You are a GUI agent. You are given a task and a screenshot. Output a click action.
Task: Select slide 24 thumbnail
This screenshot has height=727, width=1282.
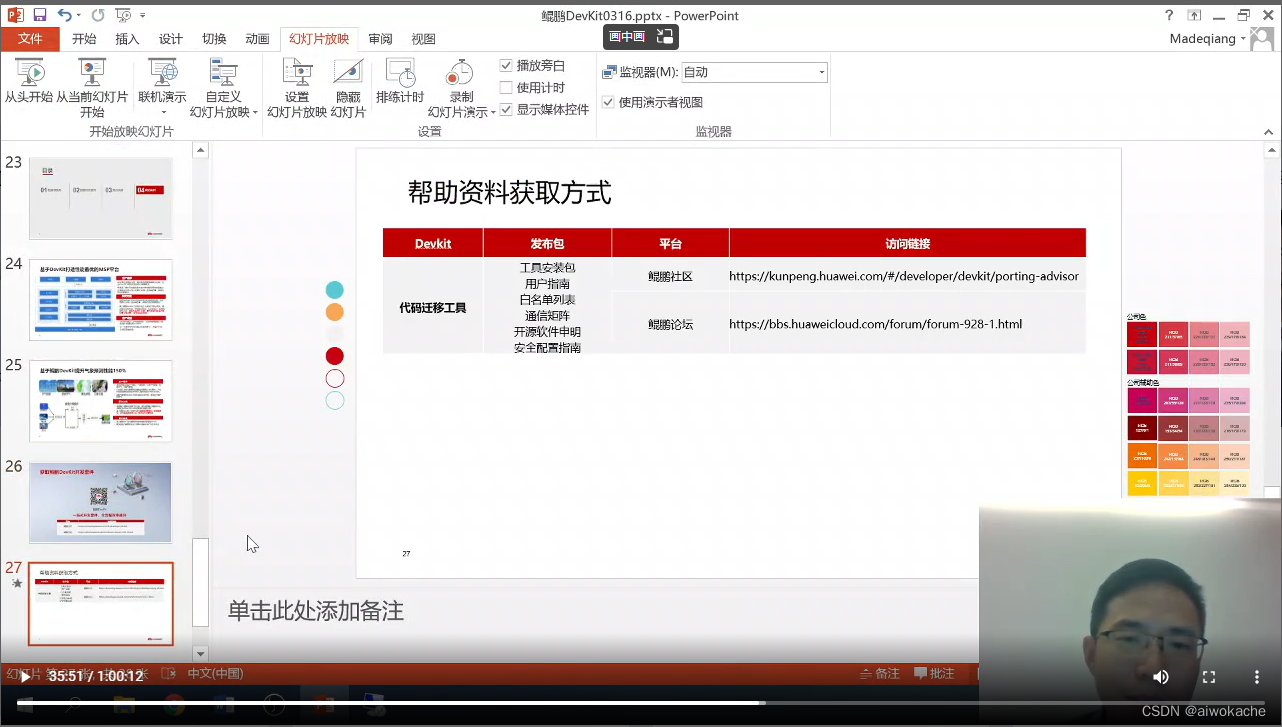(x=101, y=300)
